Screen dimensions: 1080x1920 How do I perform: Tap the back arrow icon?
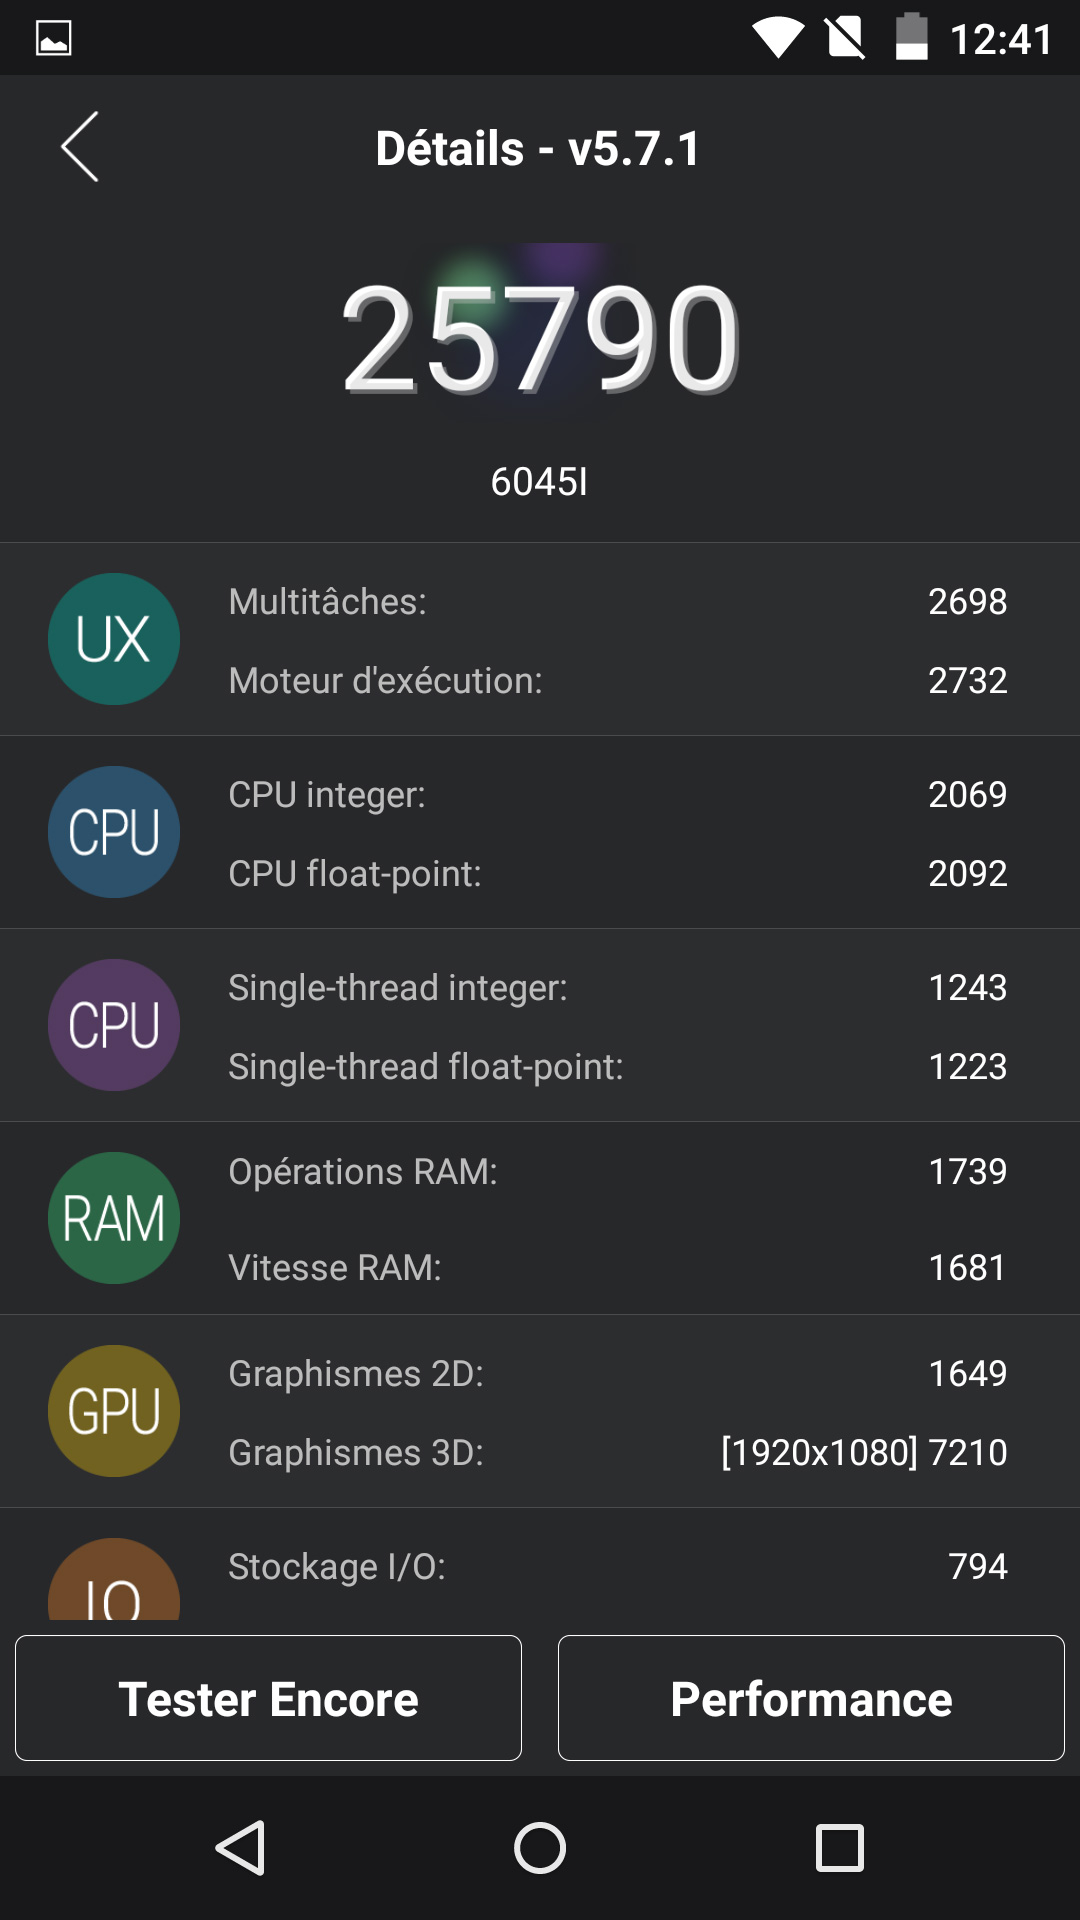tap(80, 147)
